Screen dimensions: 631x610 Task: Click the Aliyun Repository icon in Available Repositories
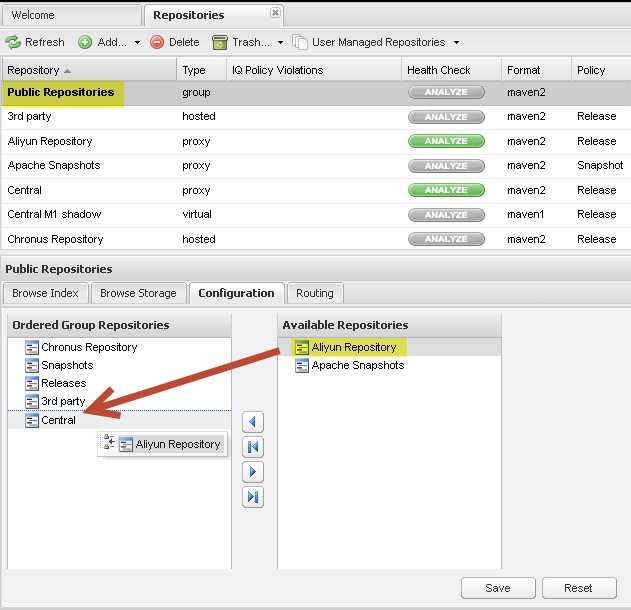coord(302,347)
